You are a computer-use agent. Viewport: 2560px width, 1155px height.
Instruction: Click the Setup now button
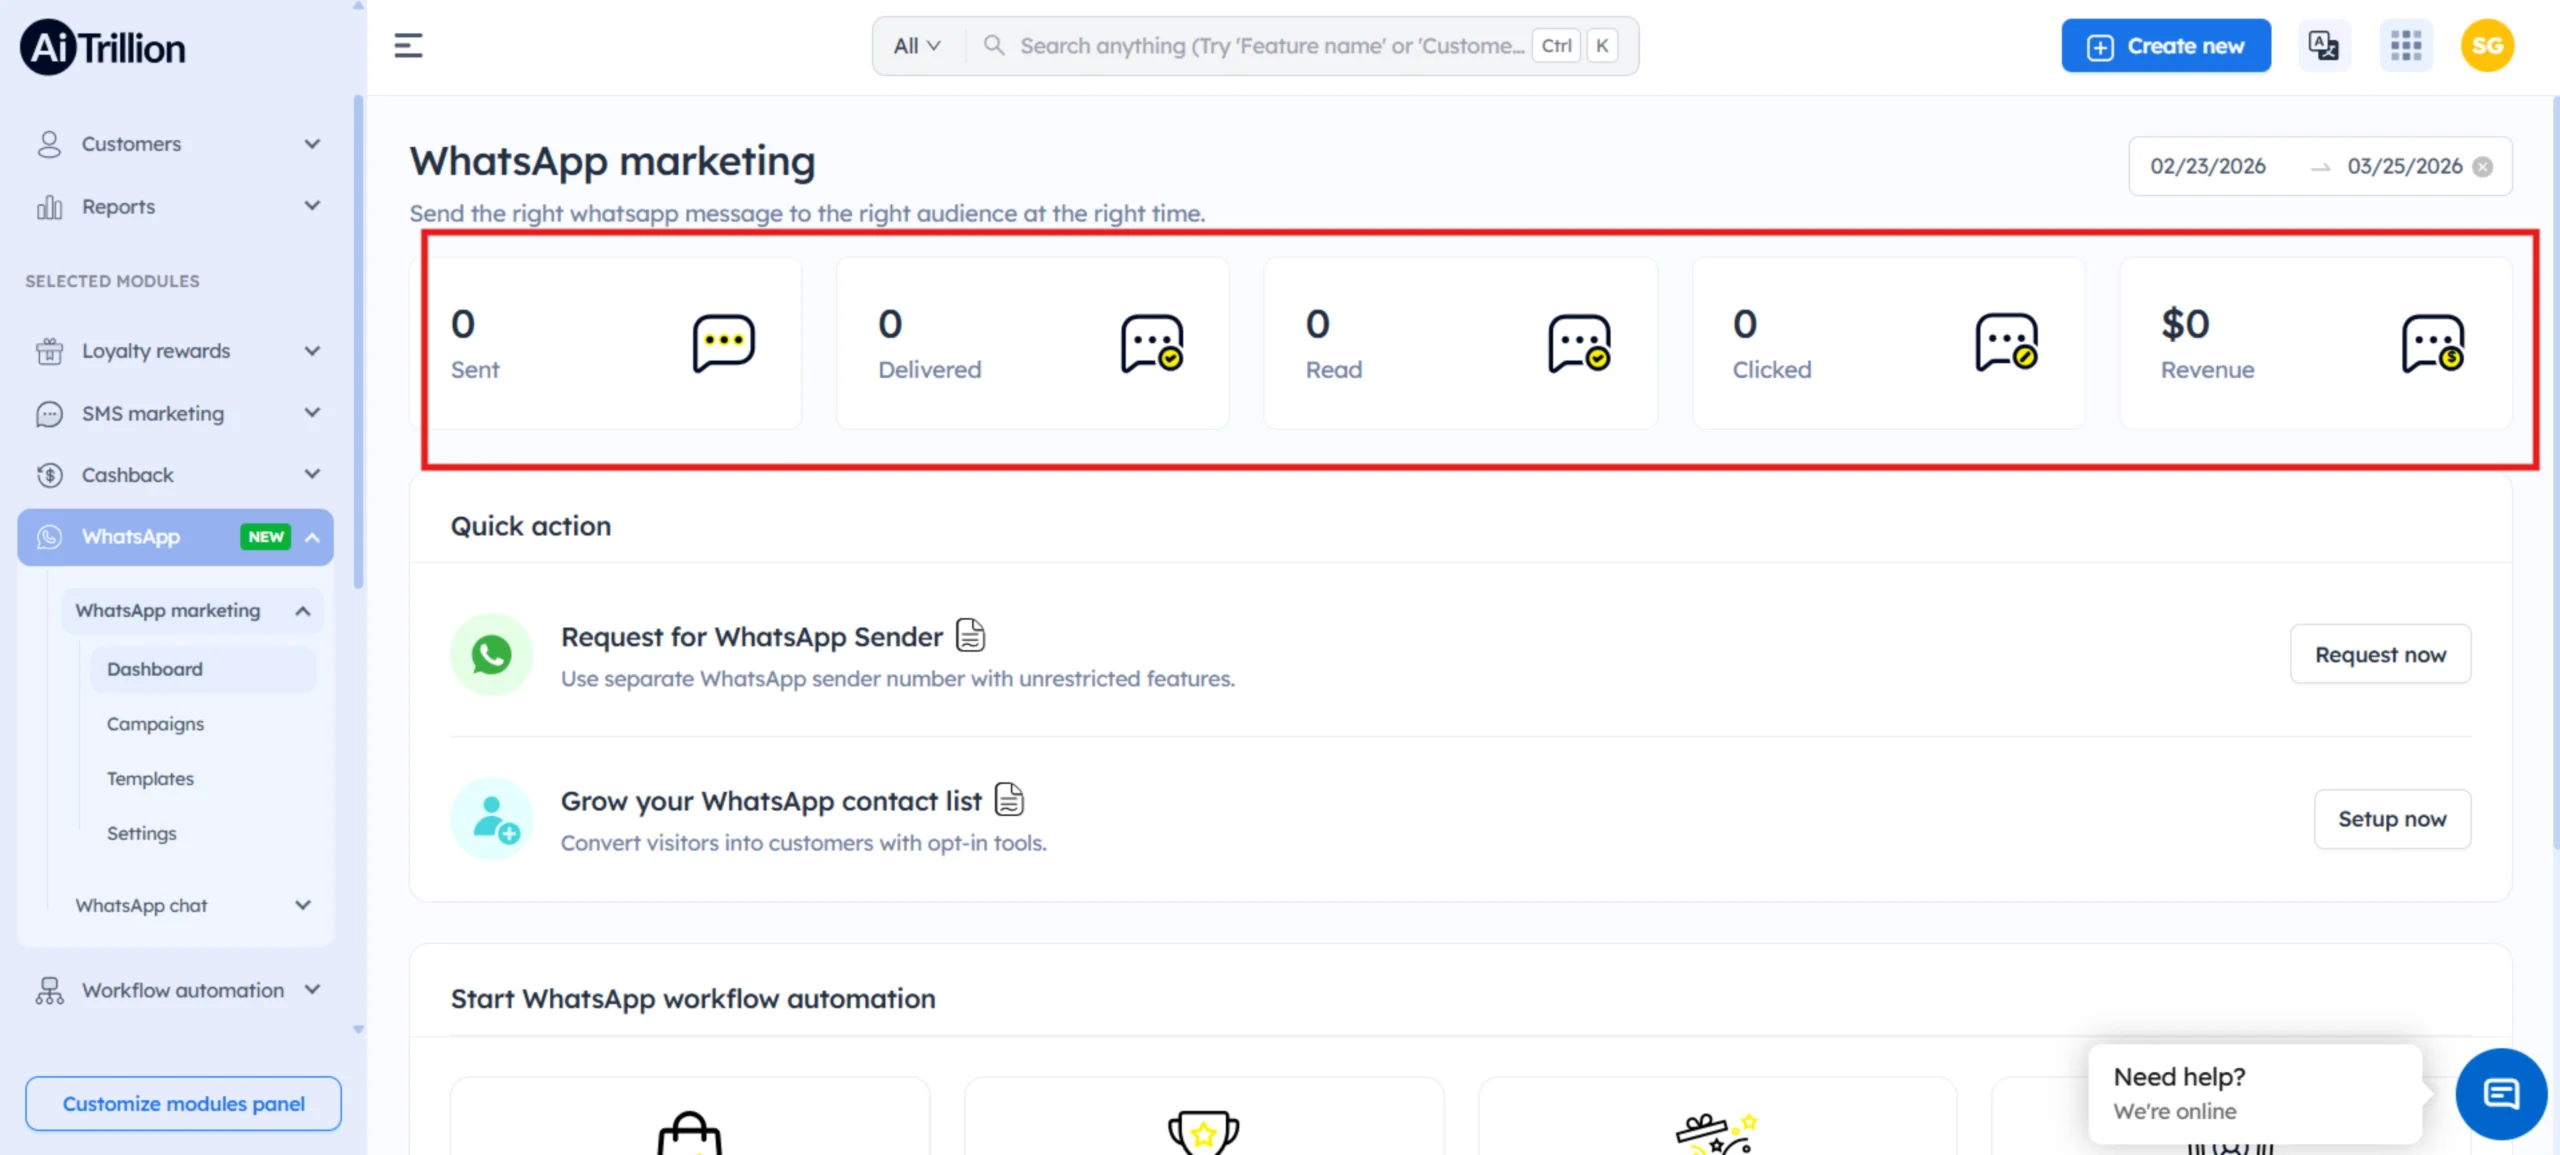(x=2392, y=818)
